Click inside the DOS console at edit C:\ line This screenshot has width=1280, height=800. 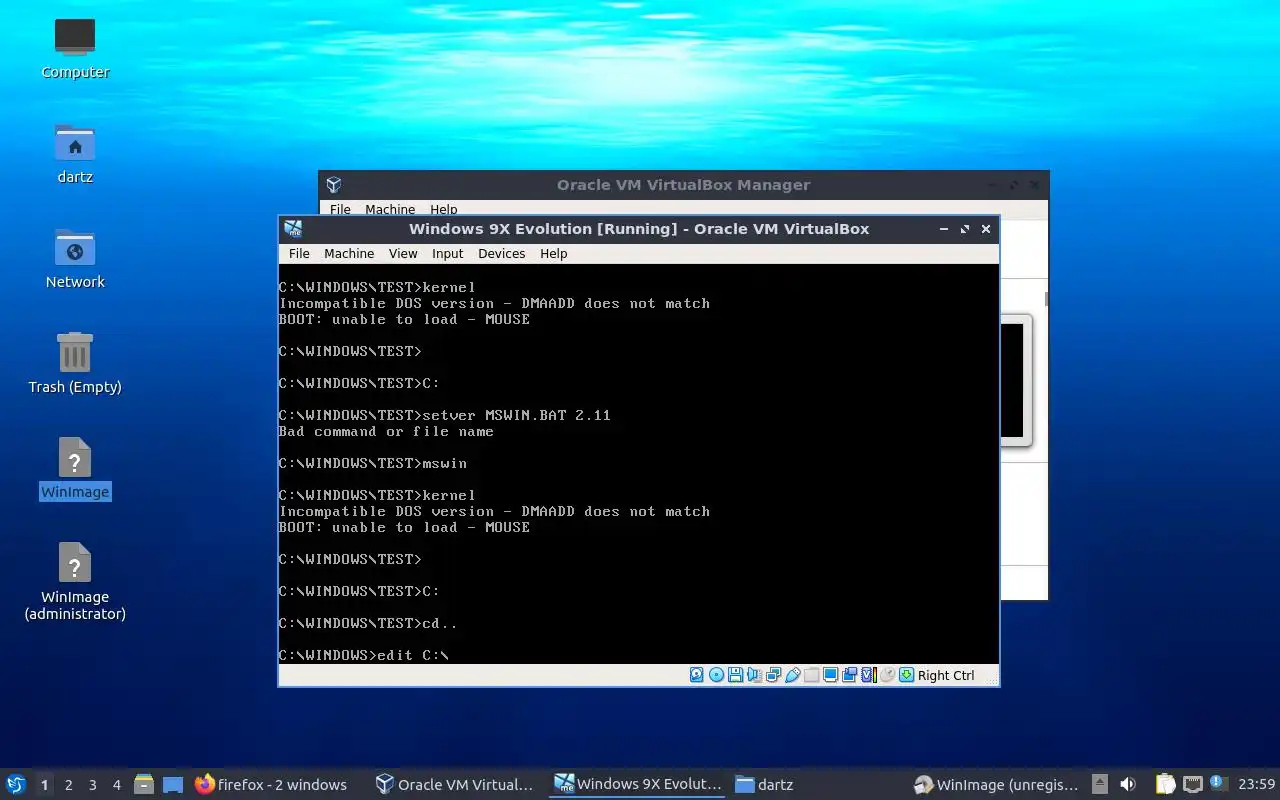coord(364,655)
